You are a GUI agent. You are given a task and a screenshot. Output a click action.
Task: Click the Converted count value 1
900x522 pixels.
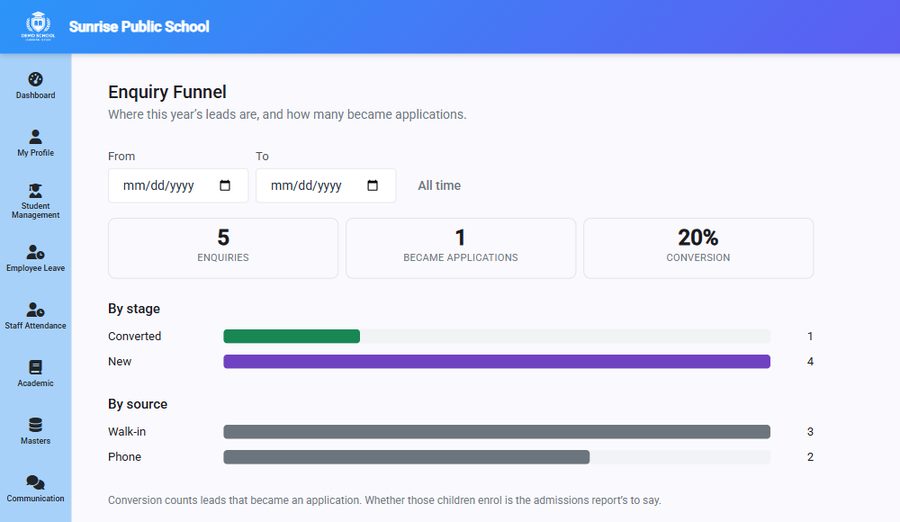(x=810, y=336)
